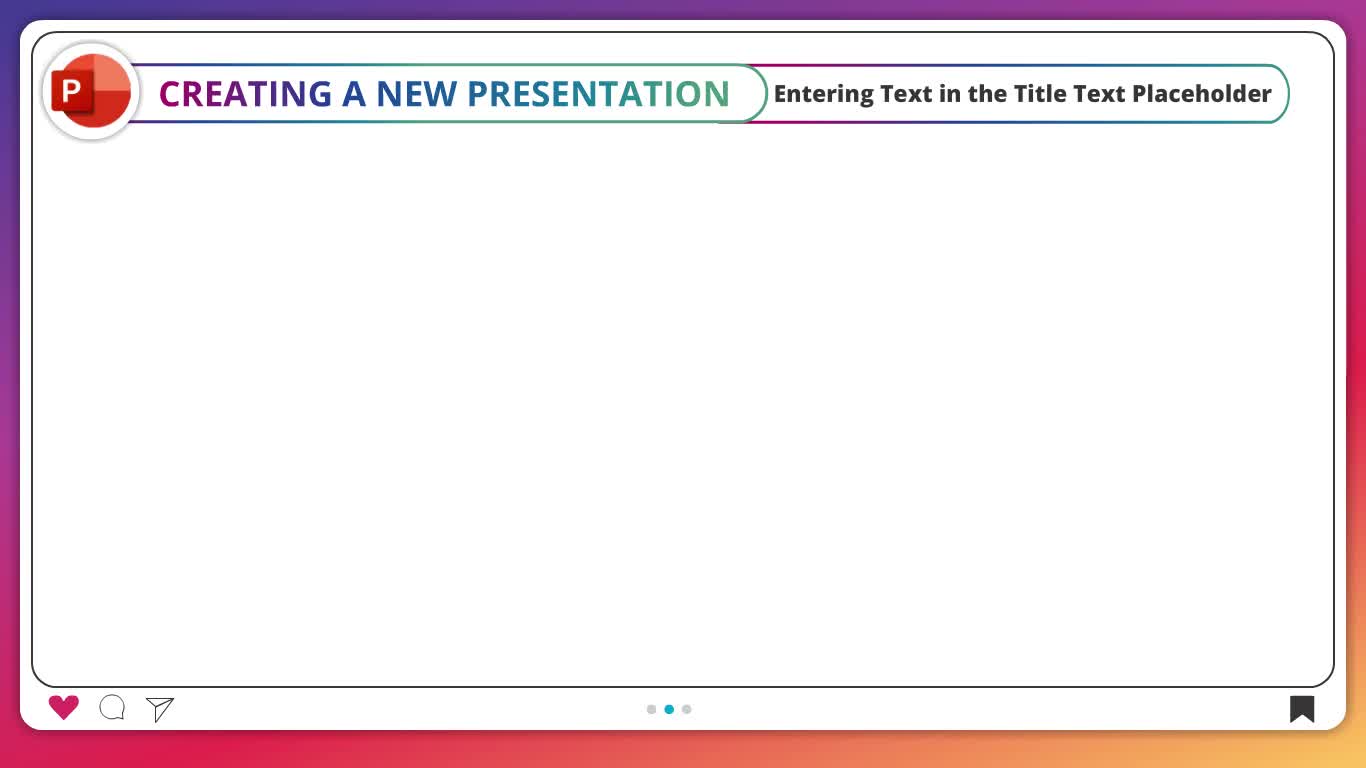Select the highlighted middle carousel dot

669,709
